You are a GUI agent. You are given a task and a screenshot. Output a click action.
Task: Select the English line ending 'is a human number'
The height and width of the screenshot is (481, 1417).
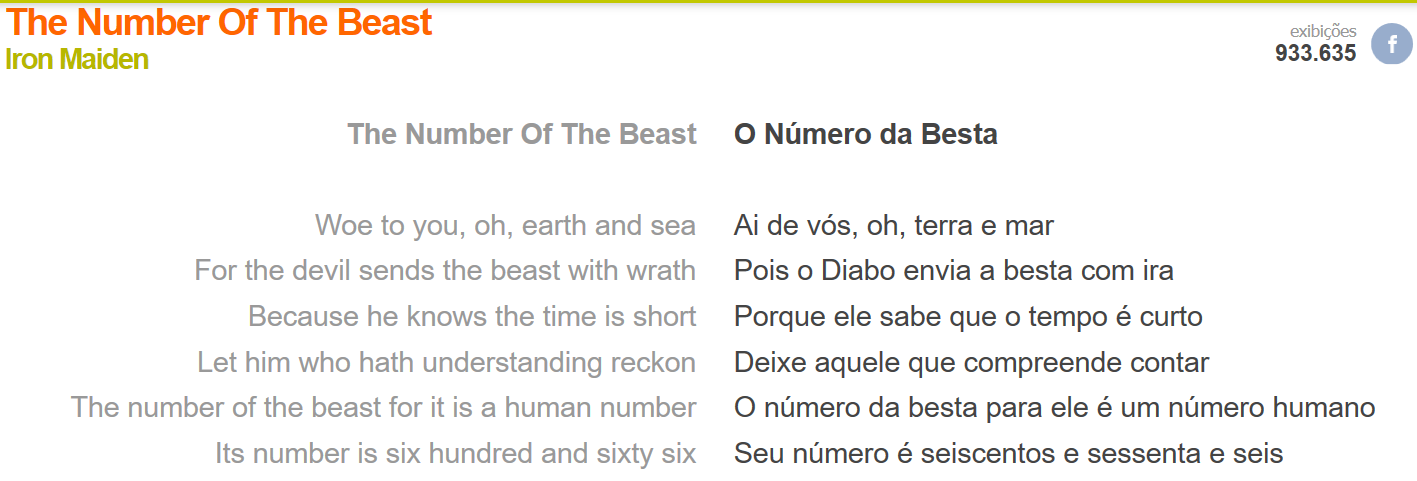[383, 407]
